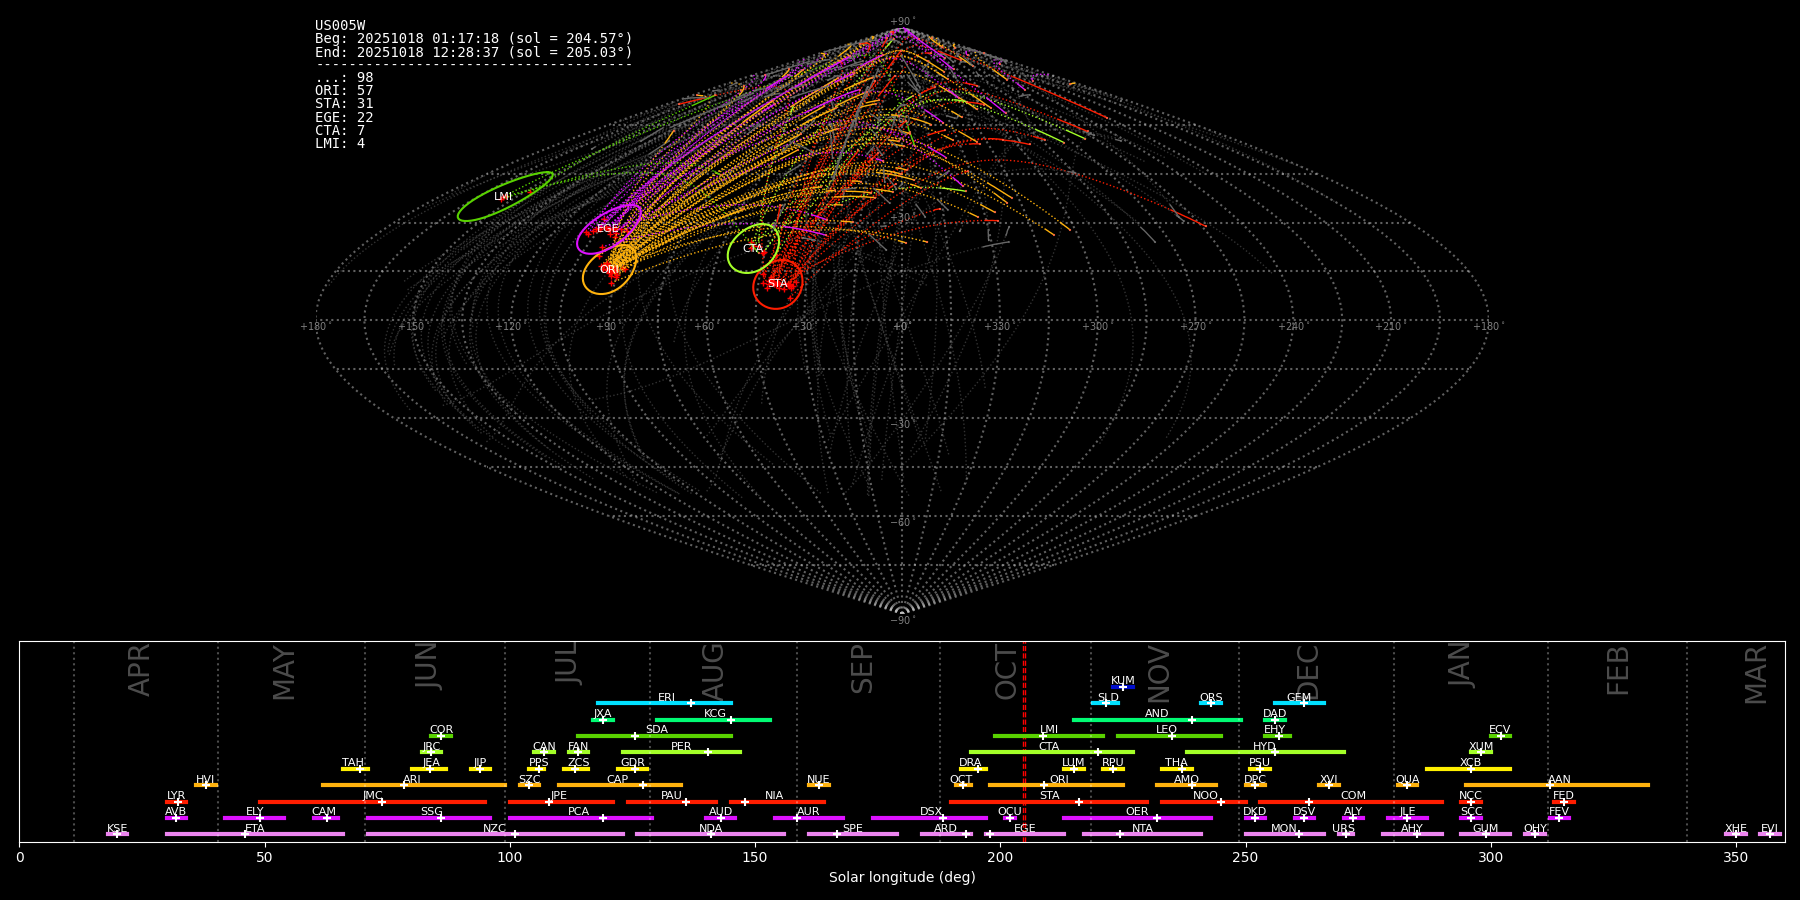Click the NTA shower bar in the timeline
1800x900 pixels.
pos(1142,834)
